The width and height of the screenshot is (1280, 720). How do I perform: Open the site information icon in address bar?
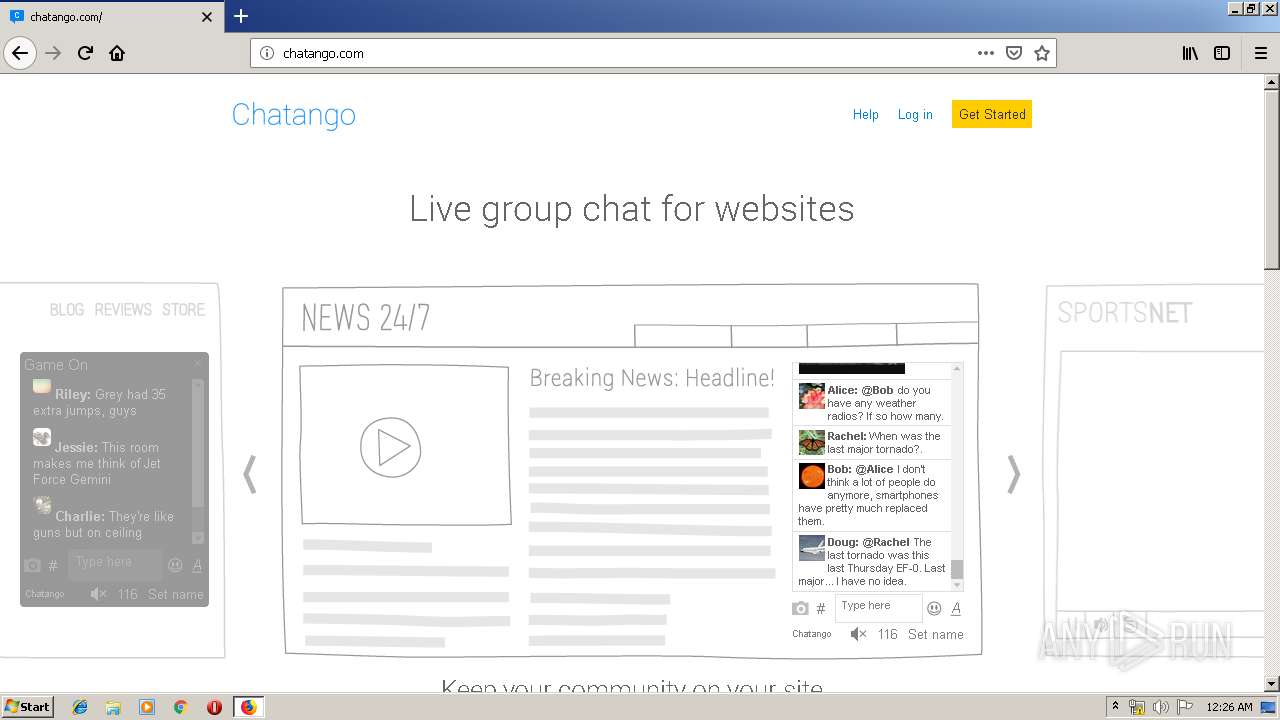pos(267,53)
